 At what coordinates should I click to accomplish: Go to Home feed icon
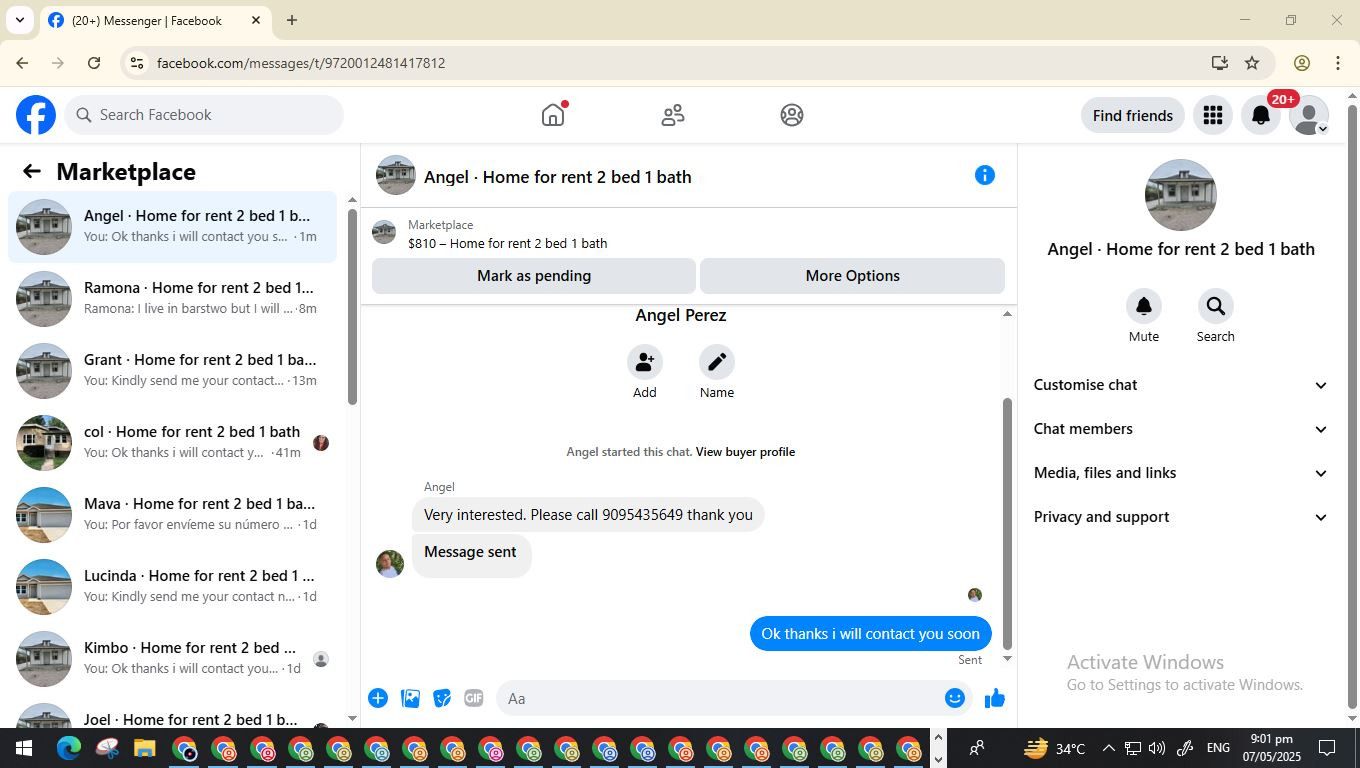[553, 115]
